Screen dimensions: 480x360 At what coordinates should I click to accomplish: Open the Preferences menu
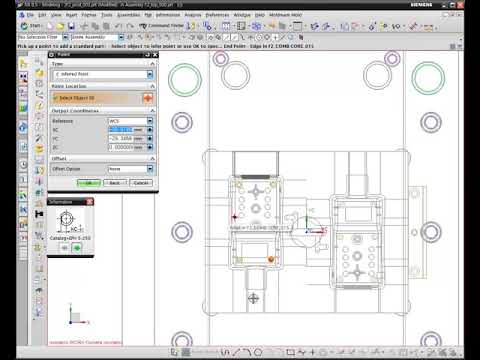pyautogui.click(x=217, y=15)
